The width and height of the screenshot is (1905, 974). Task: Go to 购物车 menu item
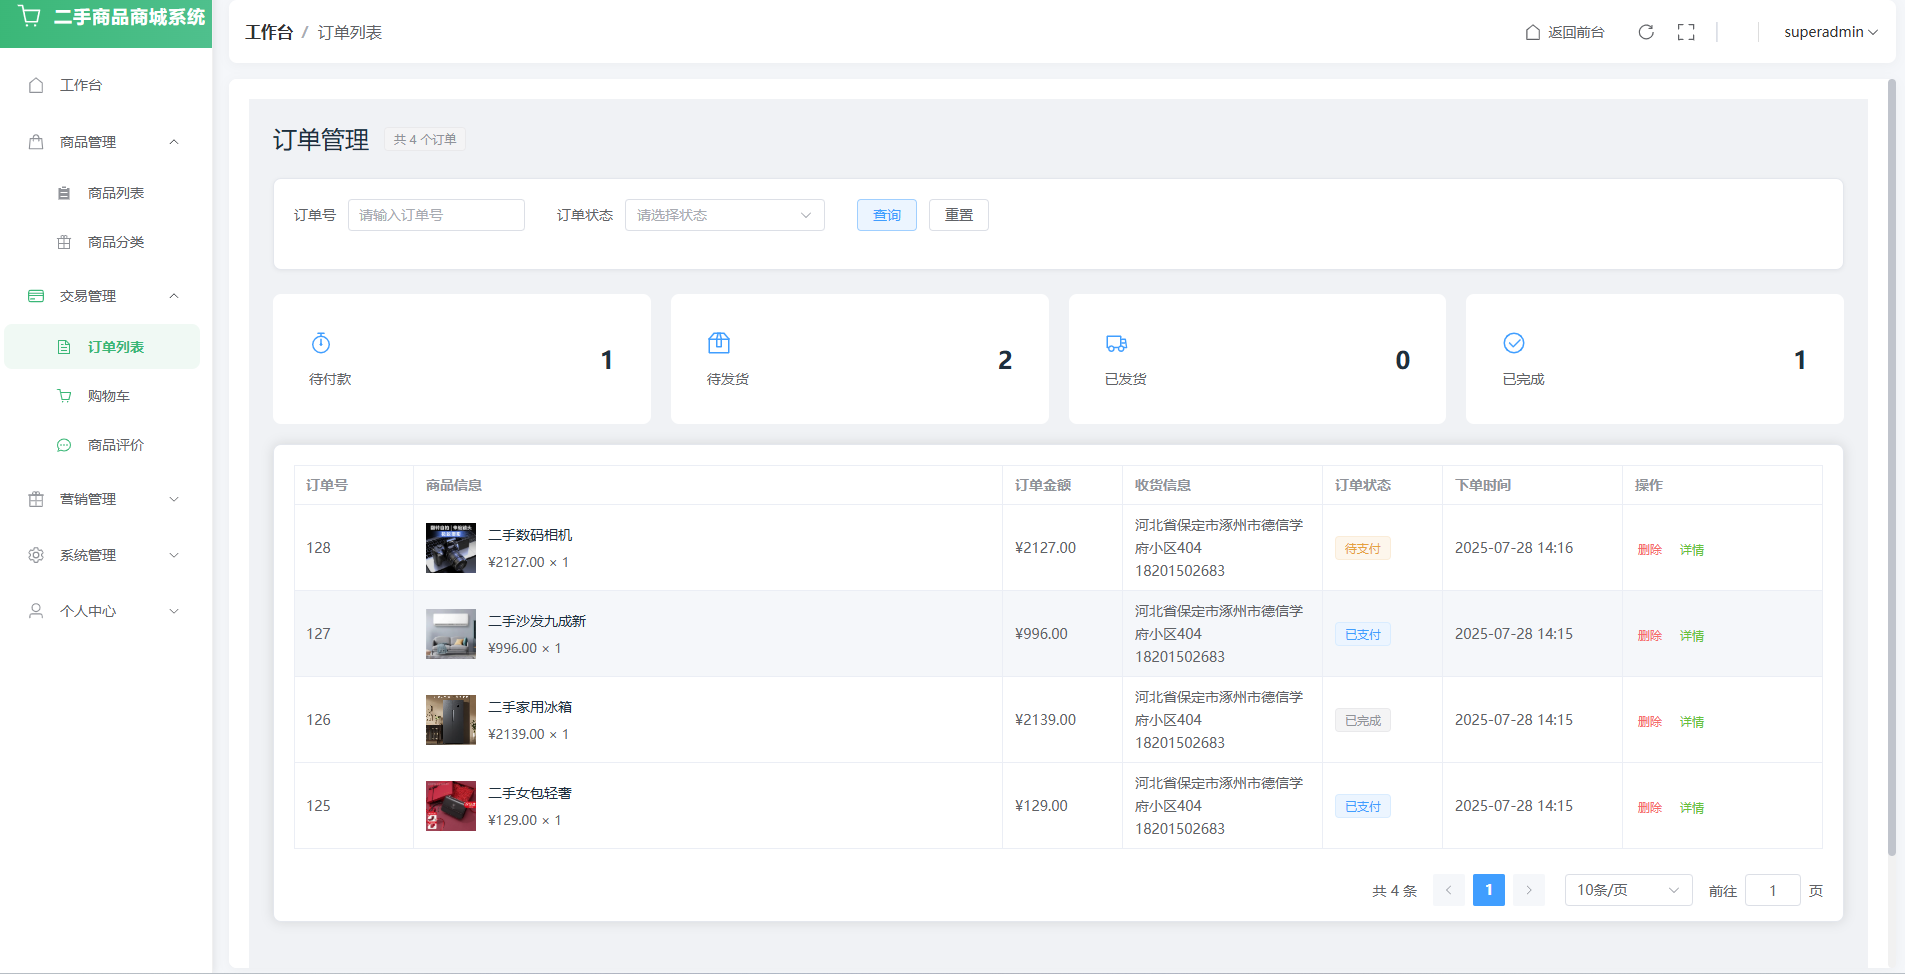[108, 396]
